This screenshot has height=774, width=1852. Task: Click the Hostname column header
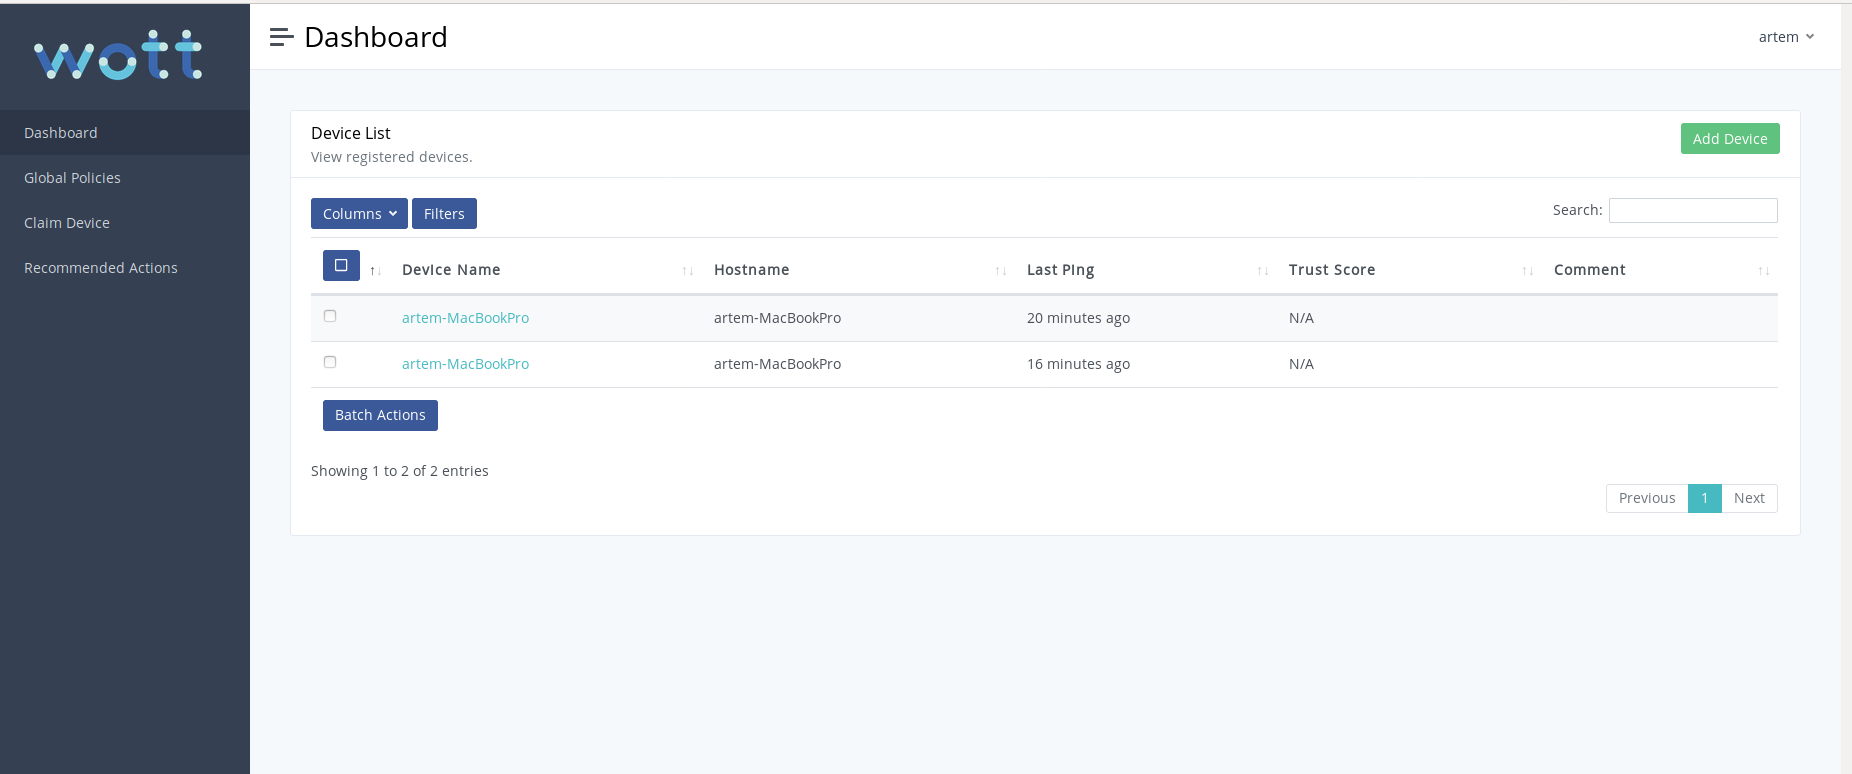point(751,270)
